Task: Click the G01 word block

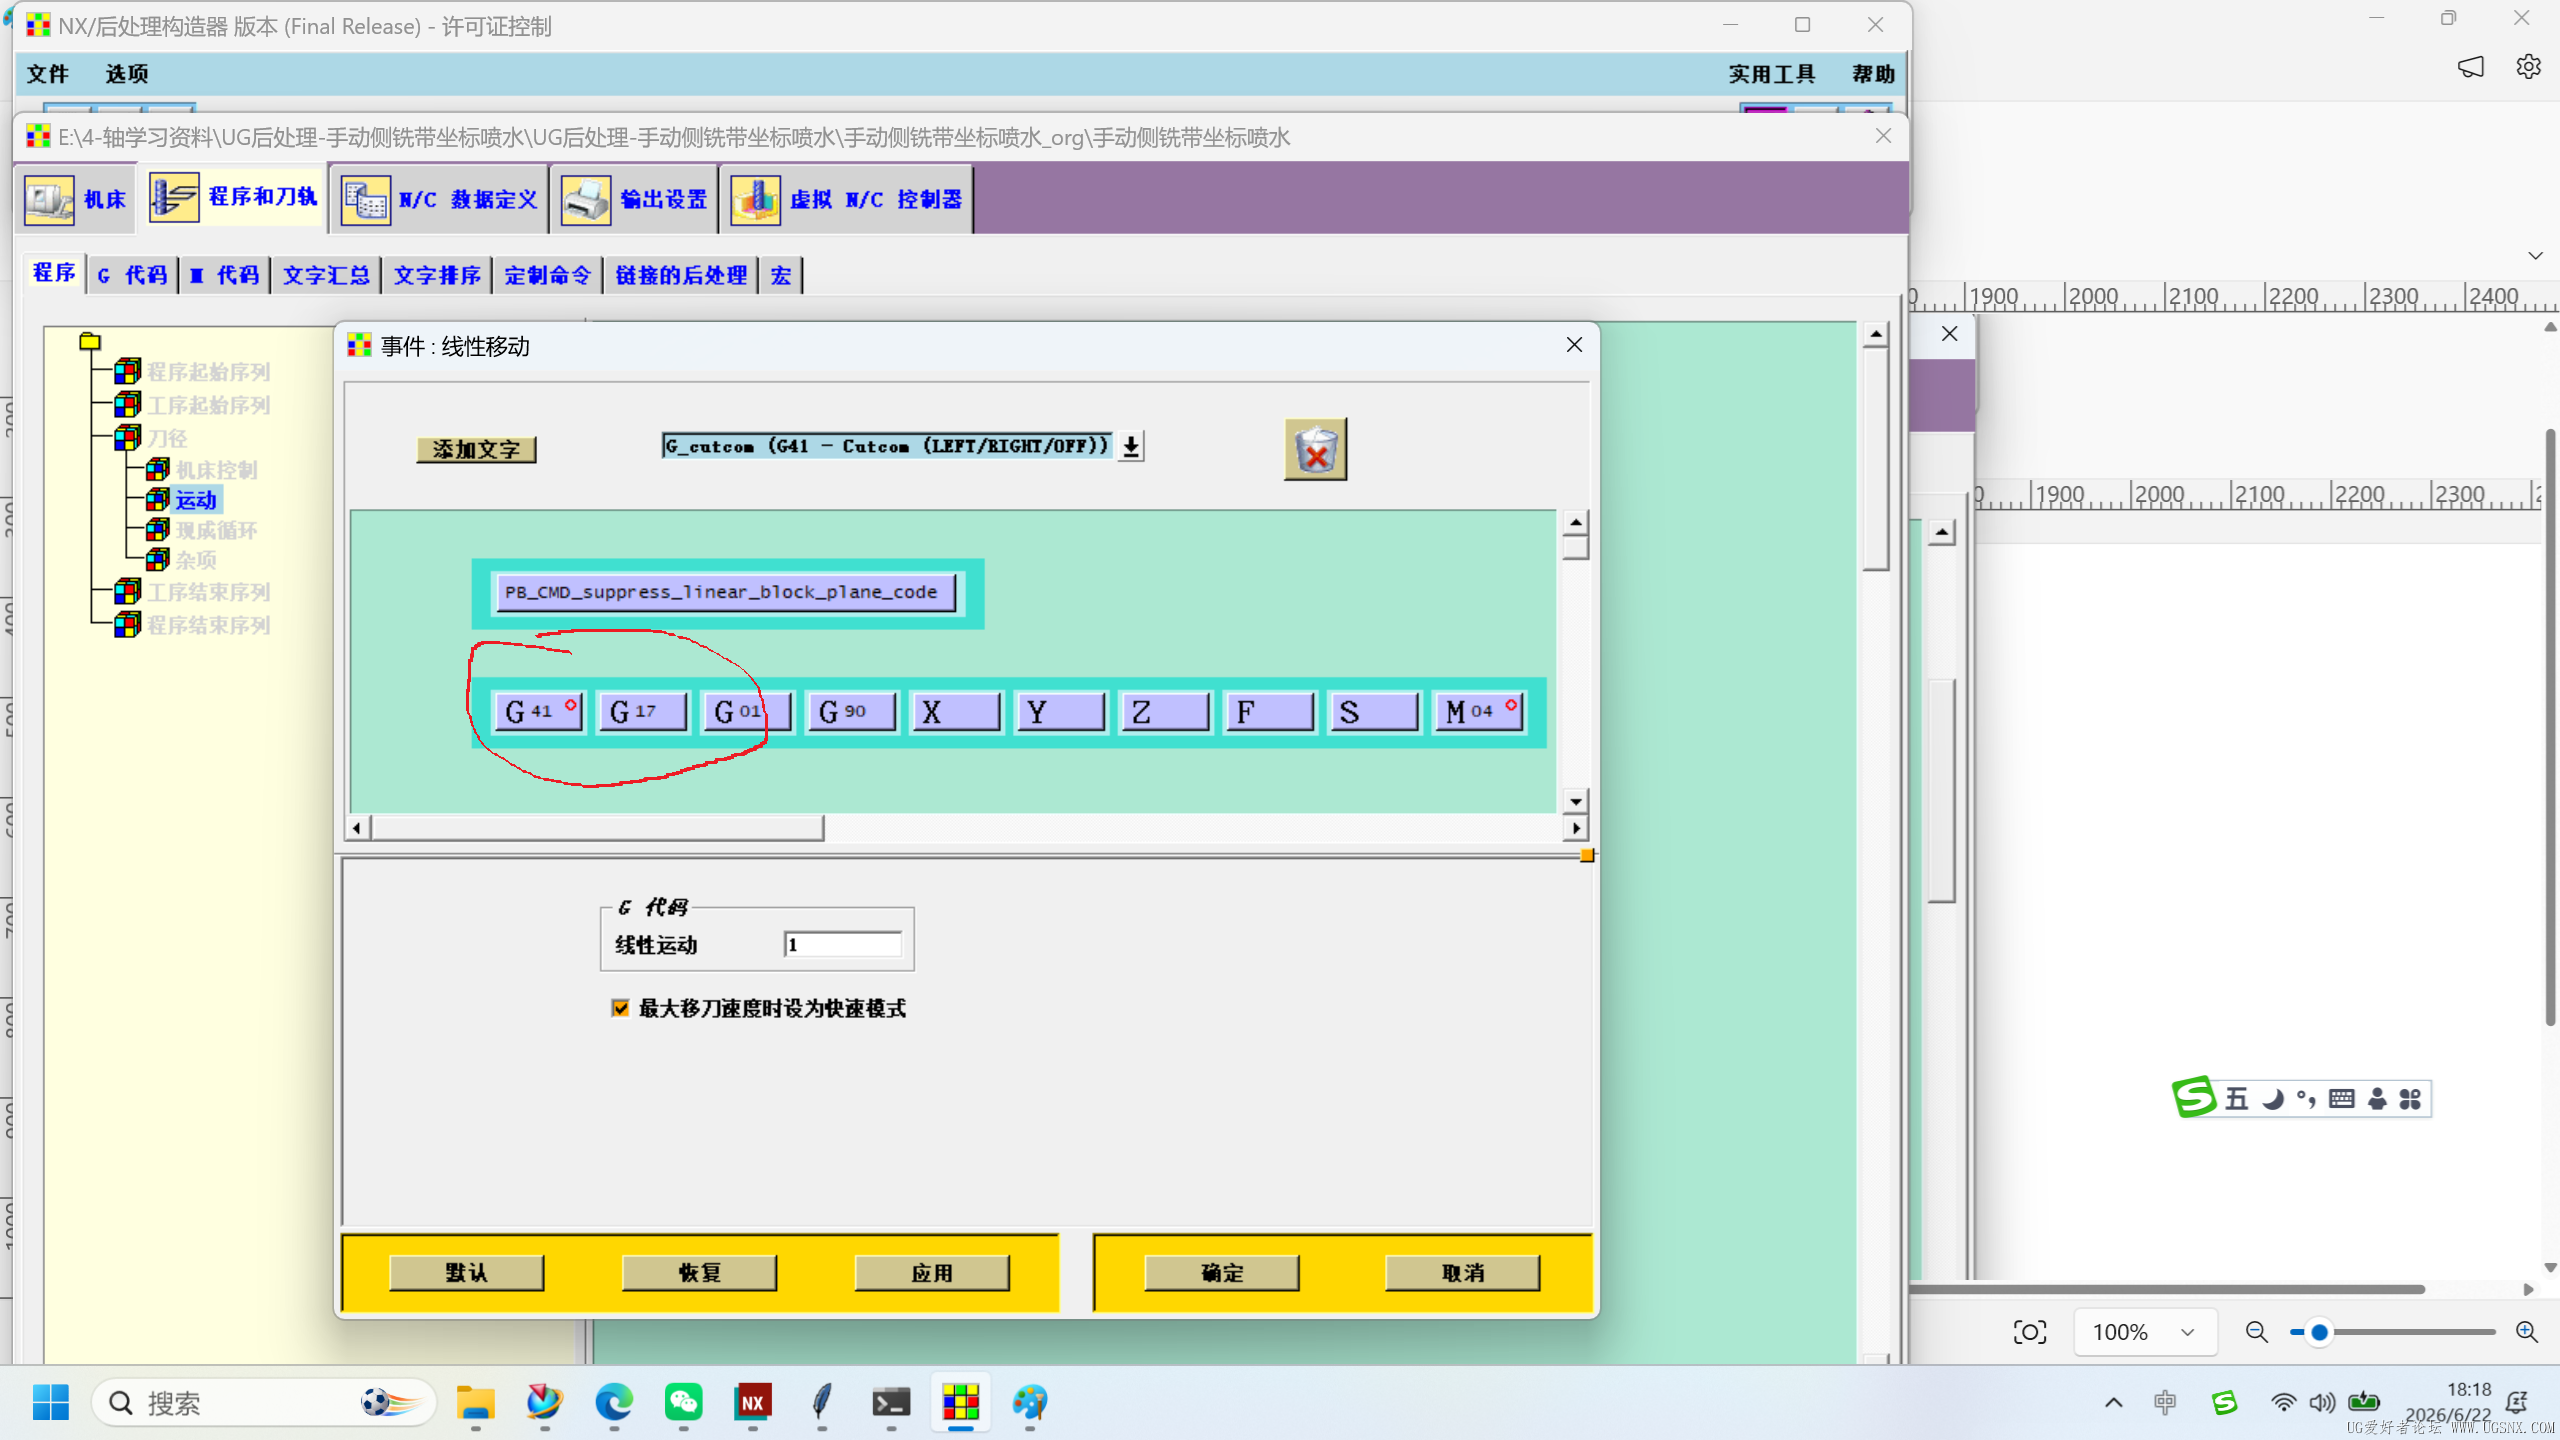Action: click(746, 712)
